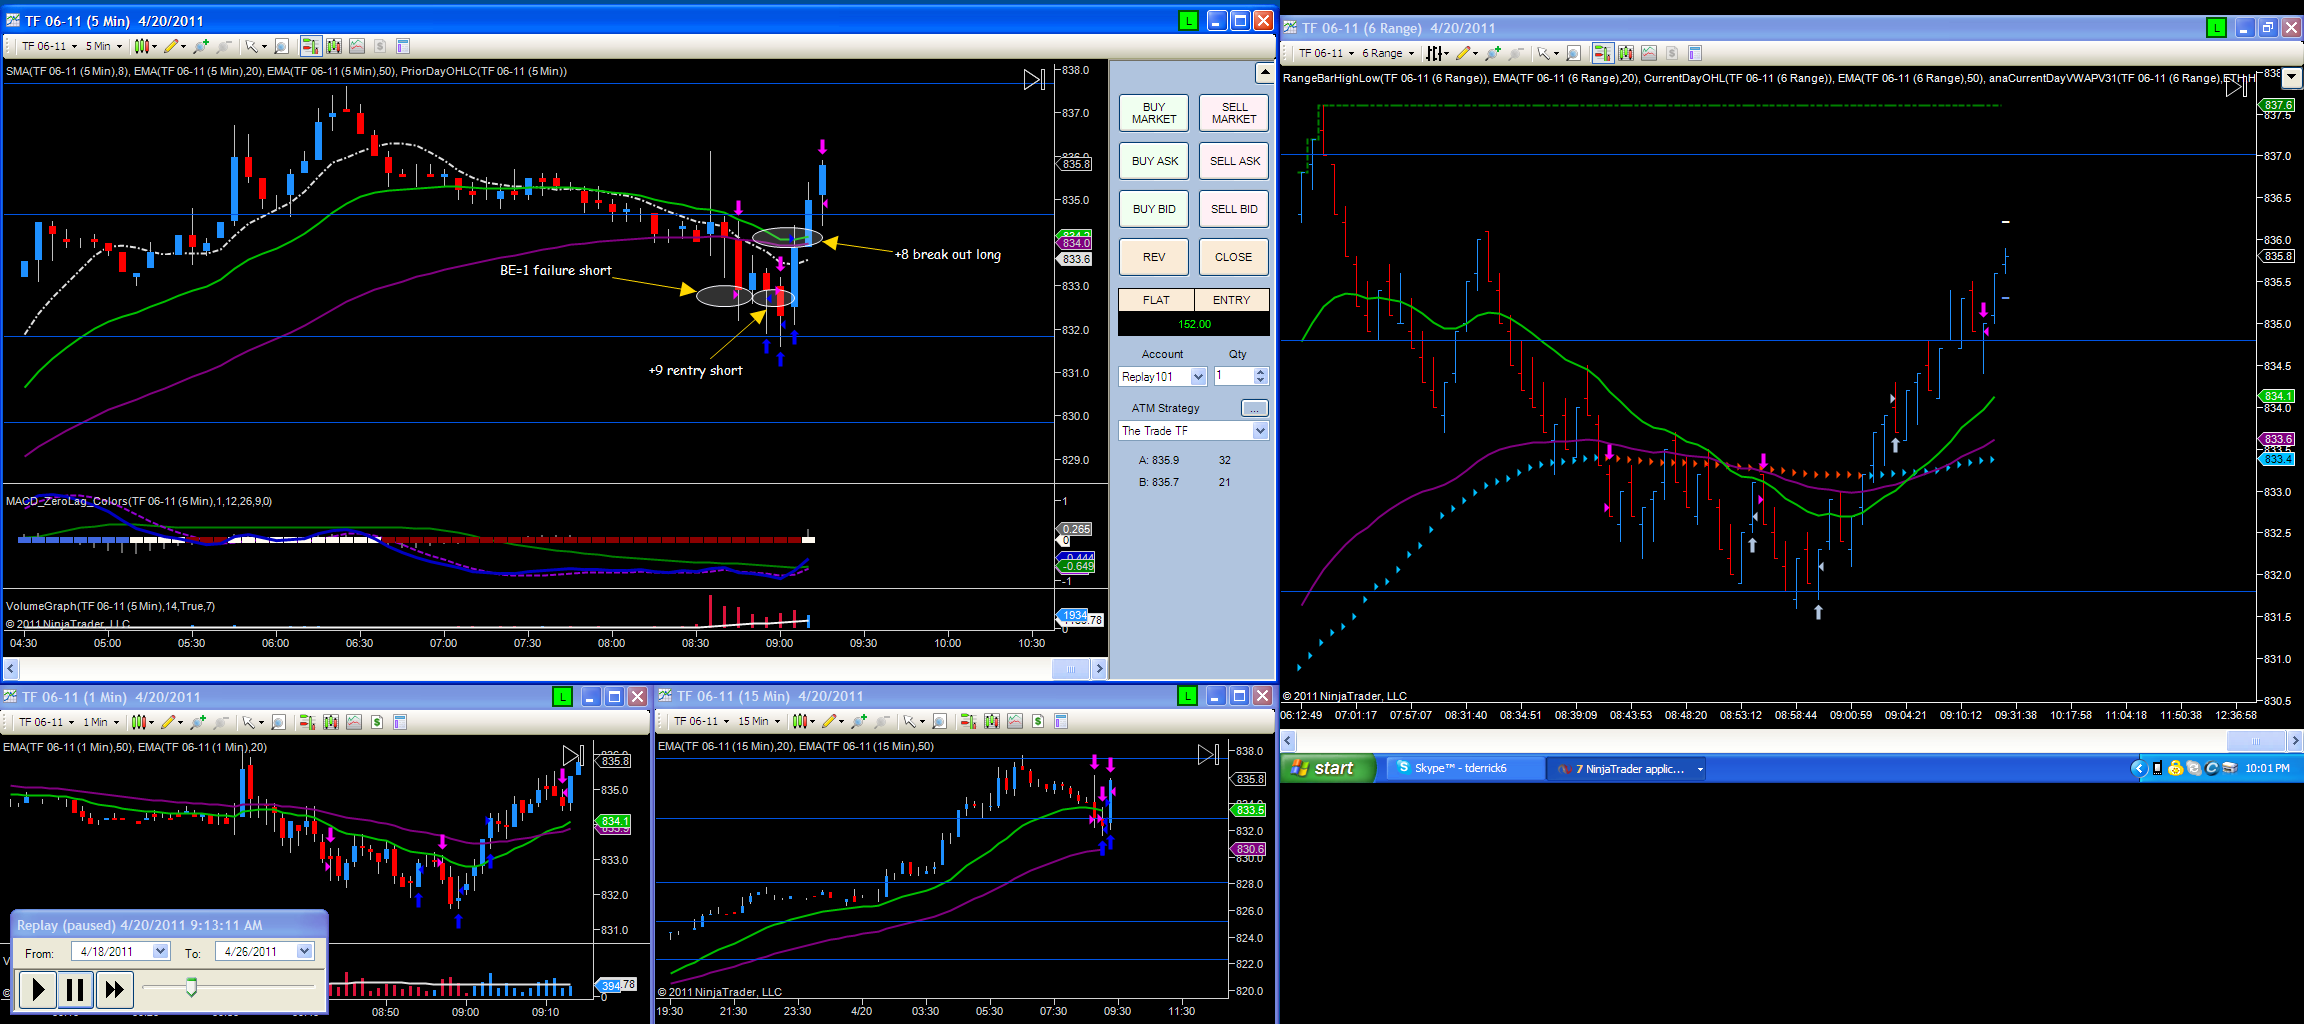Viewport: 2304px width, 1024px height.
Task: Click the BUY ASK button
Action: click(1154, 161)
